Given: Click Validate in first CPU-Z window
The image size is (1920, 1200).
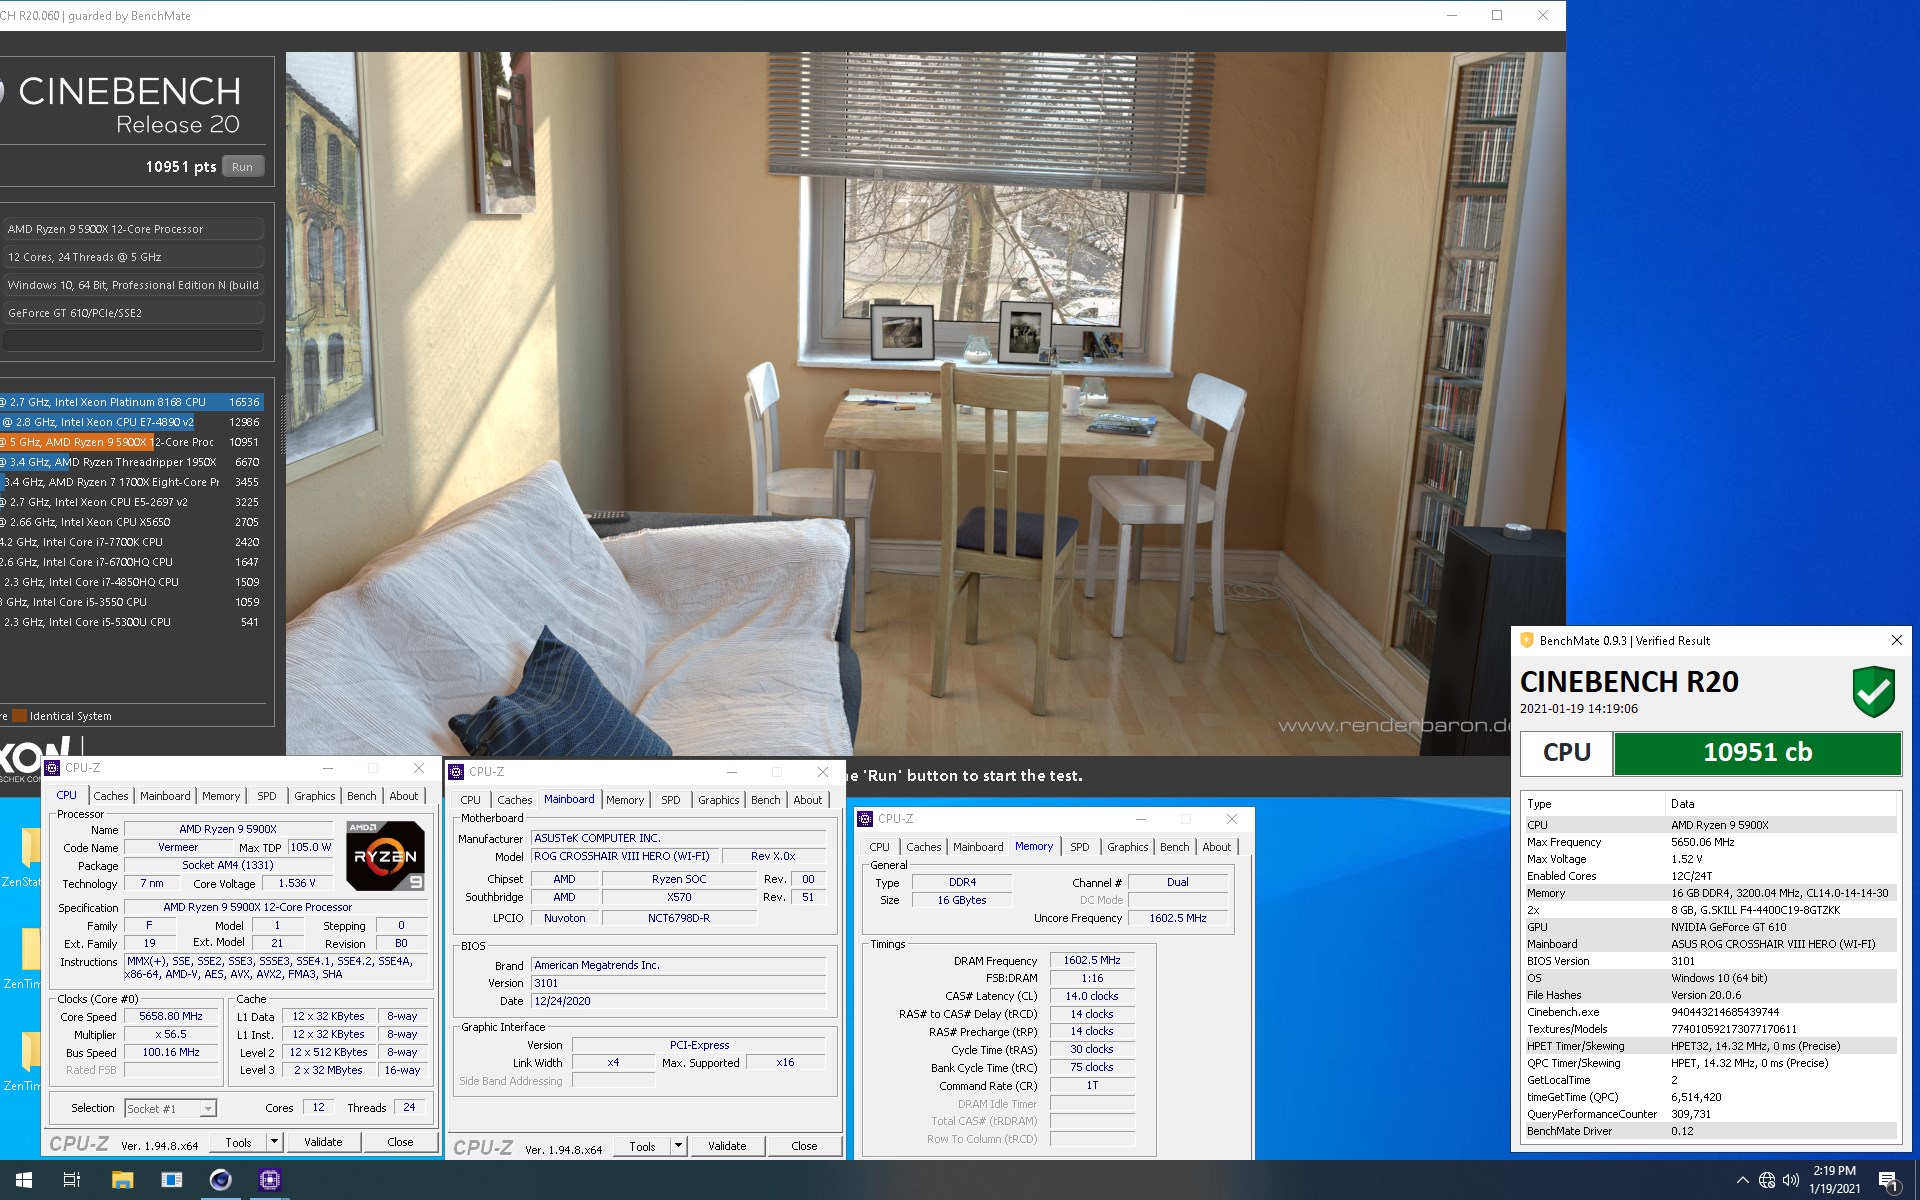Looking at the screenshot, I should [x=323, y=1141].
